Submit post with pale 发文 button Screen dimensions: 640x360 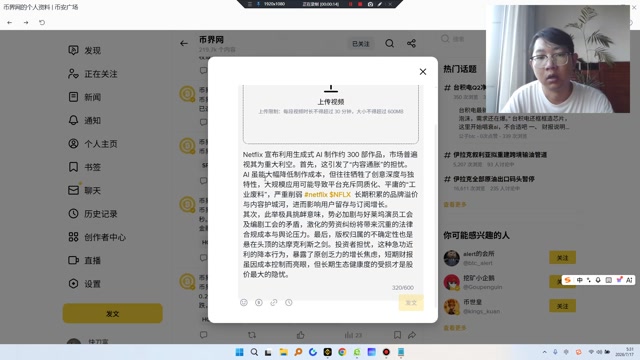[x=411, y=302]
